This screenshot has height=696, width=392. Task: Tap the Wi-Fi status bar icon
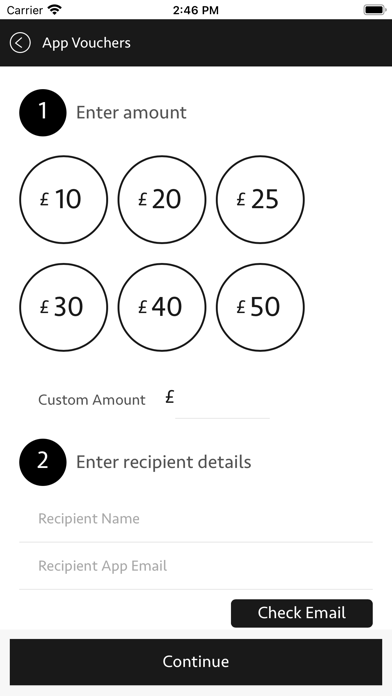tap(55, 10)
